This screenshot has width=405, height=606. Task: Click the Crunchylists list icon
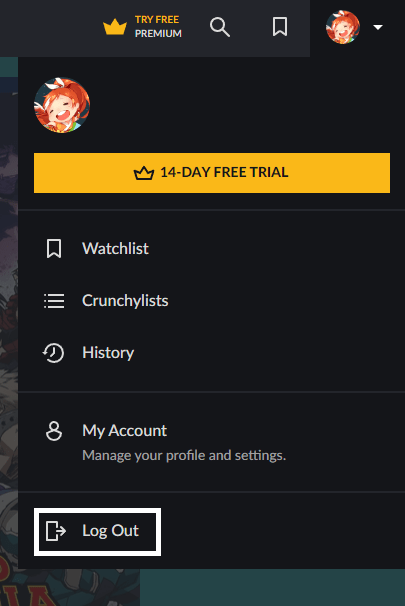point(54,301)
